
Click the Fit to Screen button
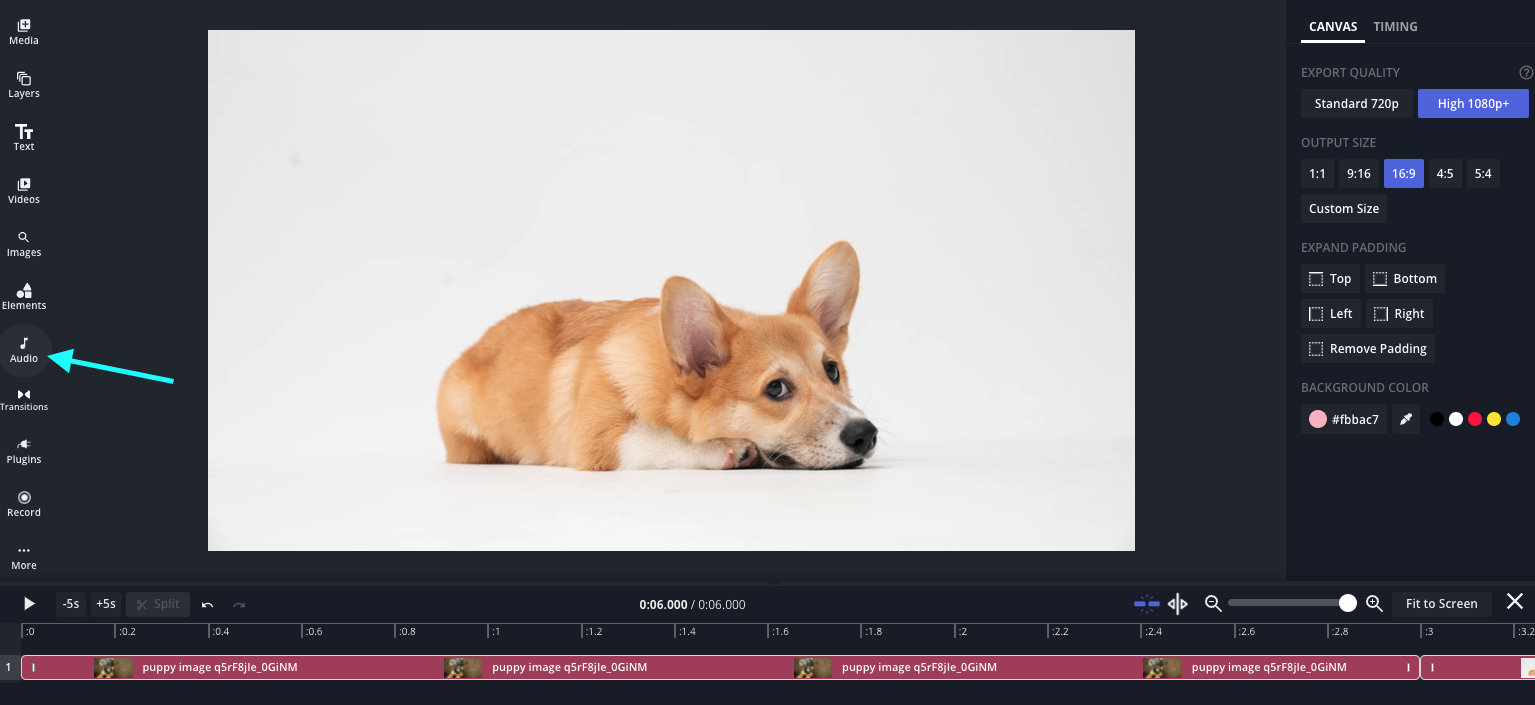[x=1441, y=604]
